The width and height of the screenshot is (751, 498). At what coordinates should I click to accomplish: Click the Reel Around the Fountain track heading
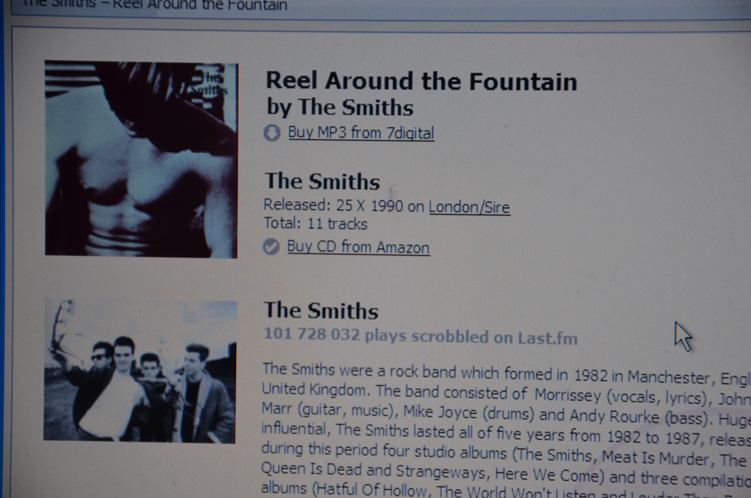421,81
